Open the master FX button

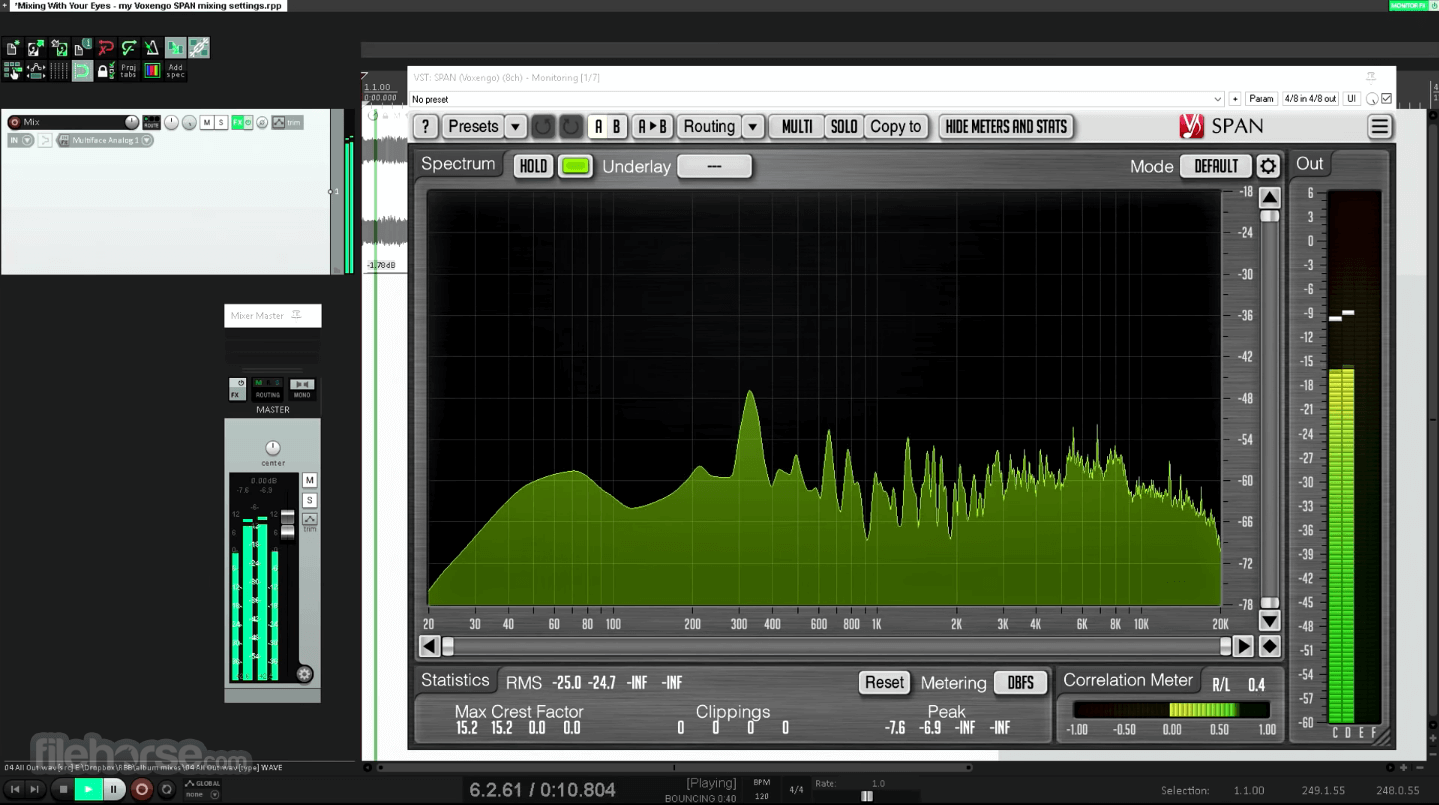tap(237, 389)
